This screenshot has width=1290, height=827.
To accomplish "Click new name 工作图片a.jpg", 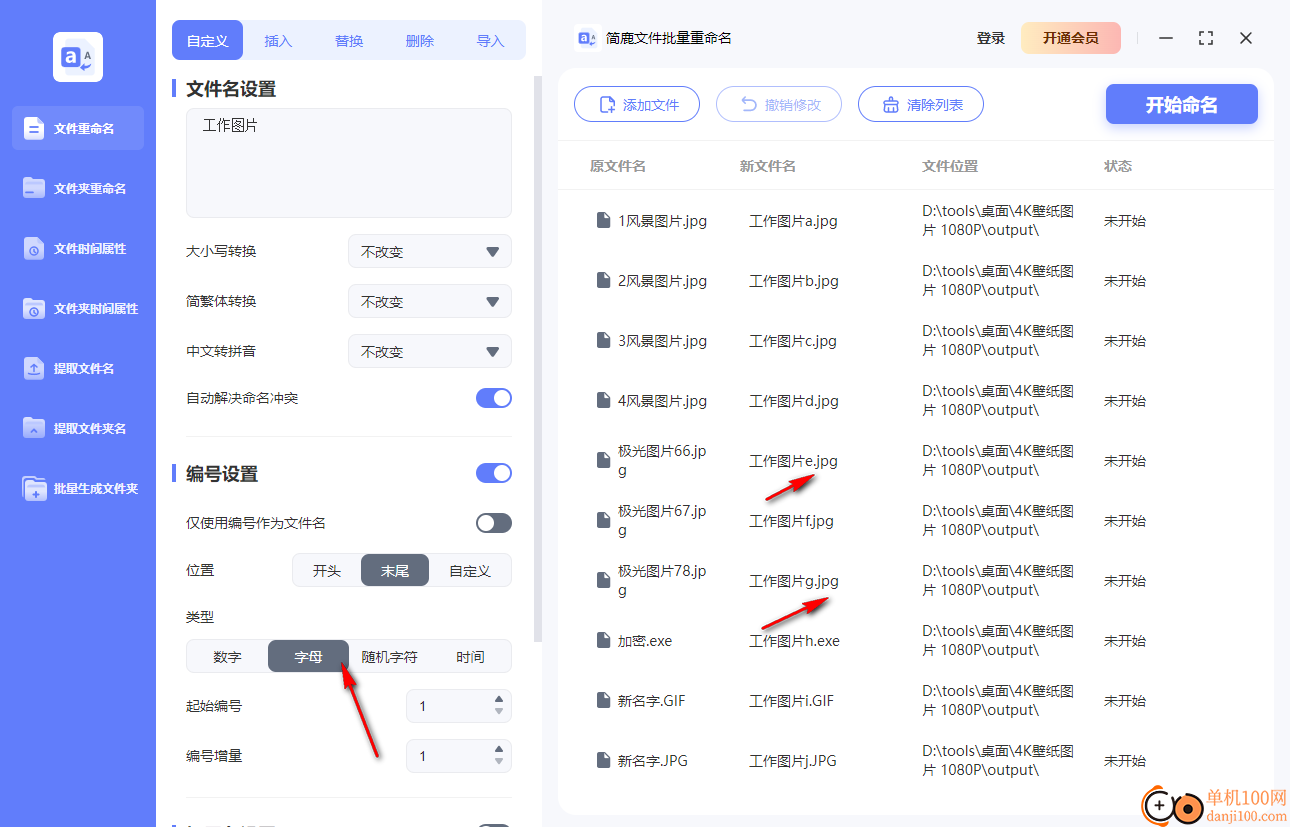I will 793,221.
